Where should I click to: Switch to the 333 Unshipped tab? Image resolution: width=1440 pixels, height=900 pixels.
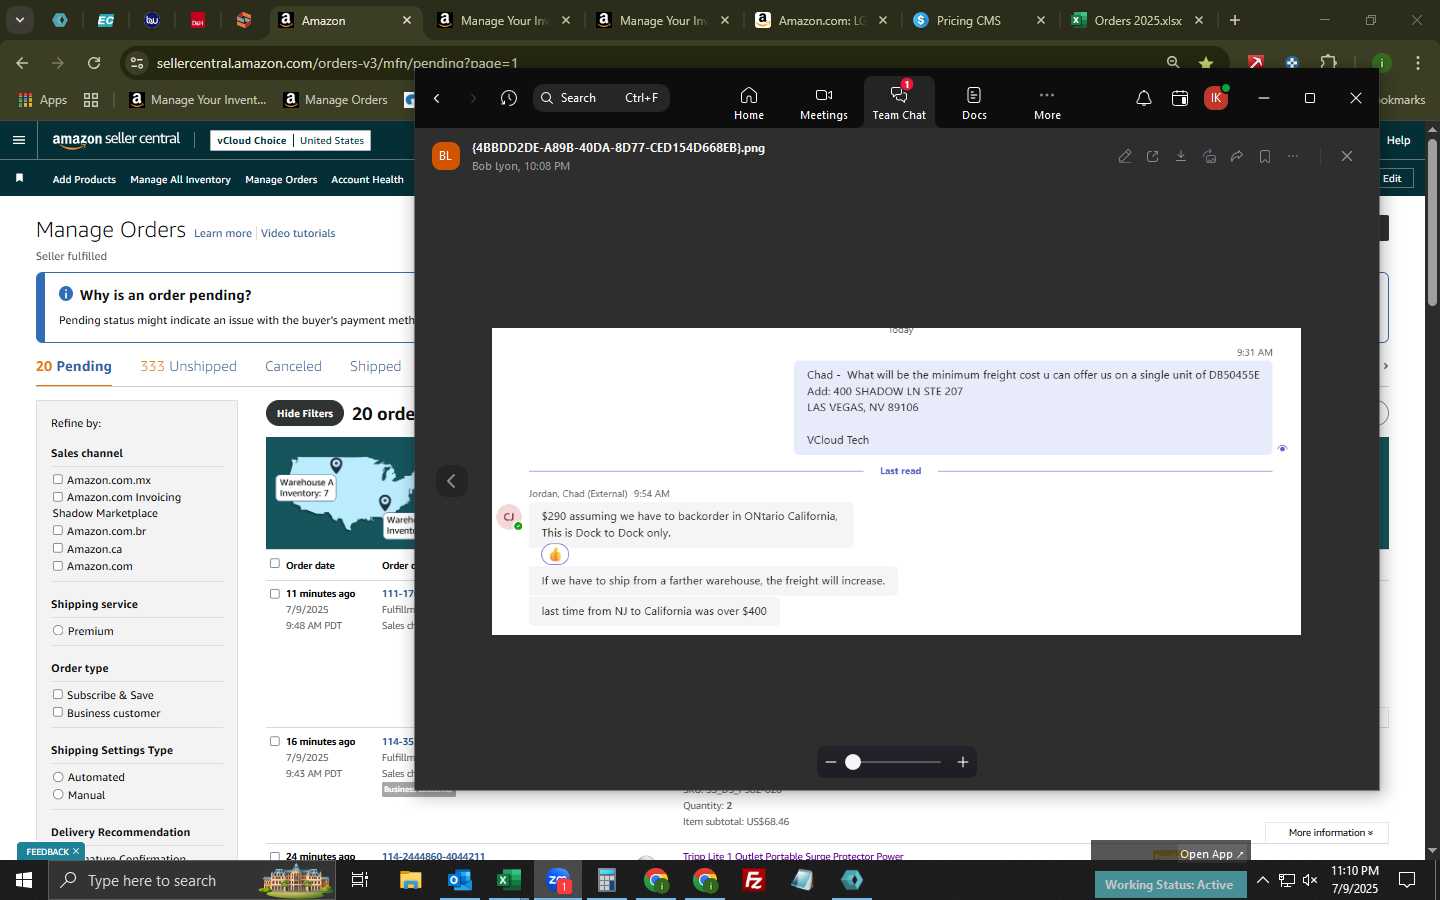[188, 366]
